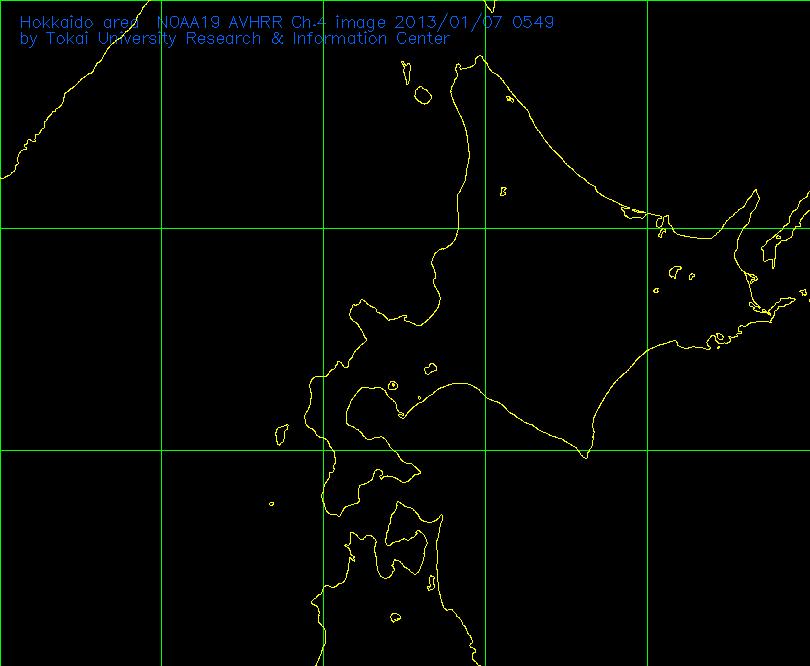Click Cape Soya at Hokkaido's northern tip
Viewport: 810px width, 666px height.
(x=478, y=57)
